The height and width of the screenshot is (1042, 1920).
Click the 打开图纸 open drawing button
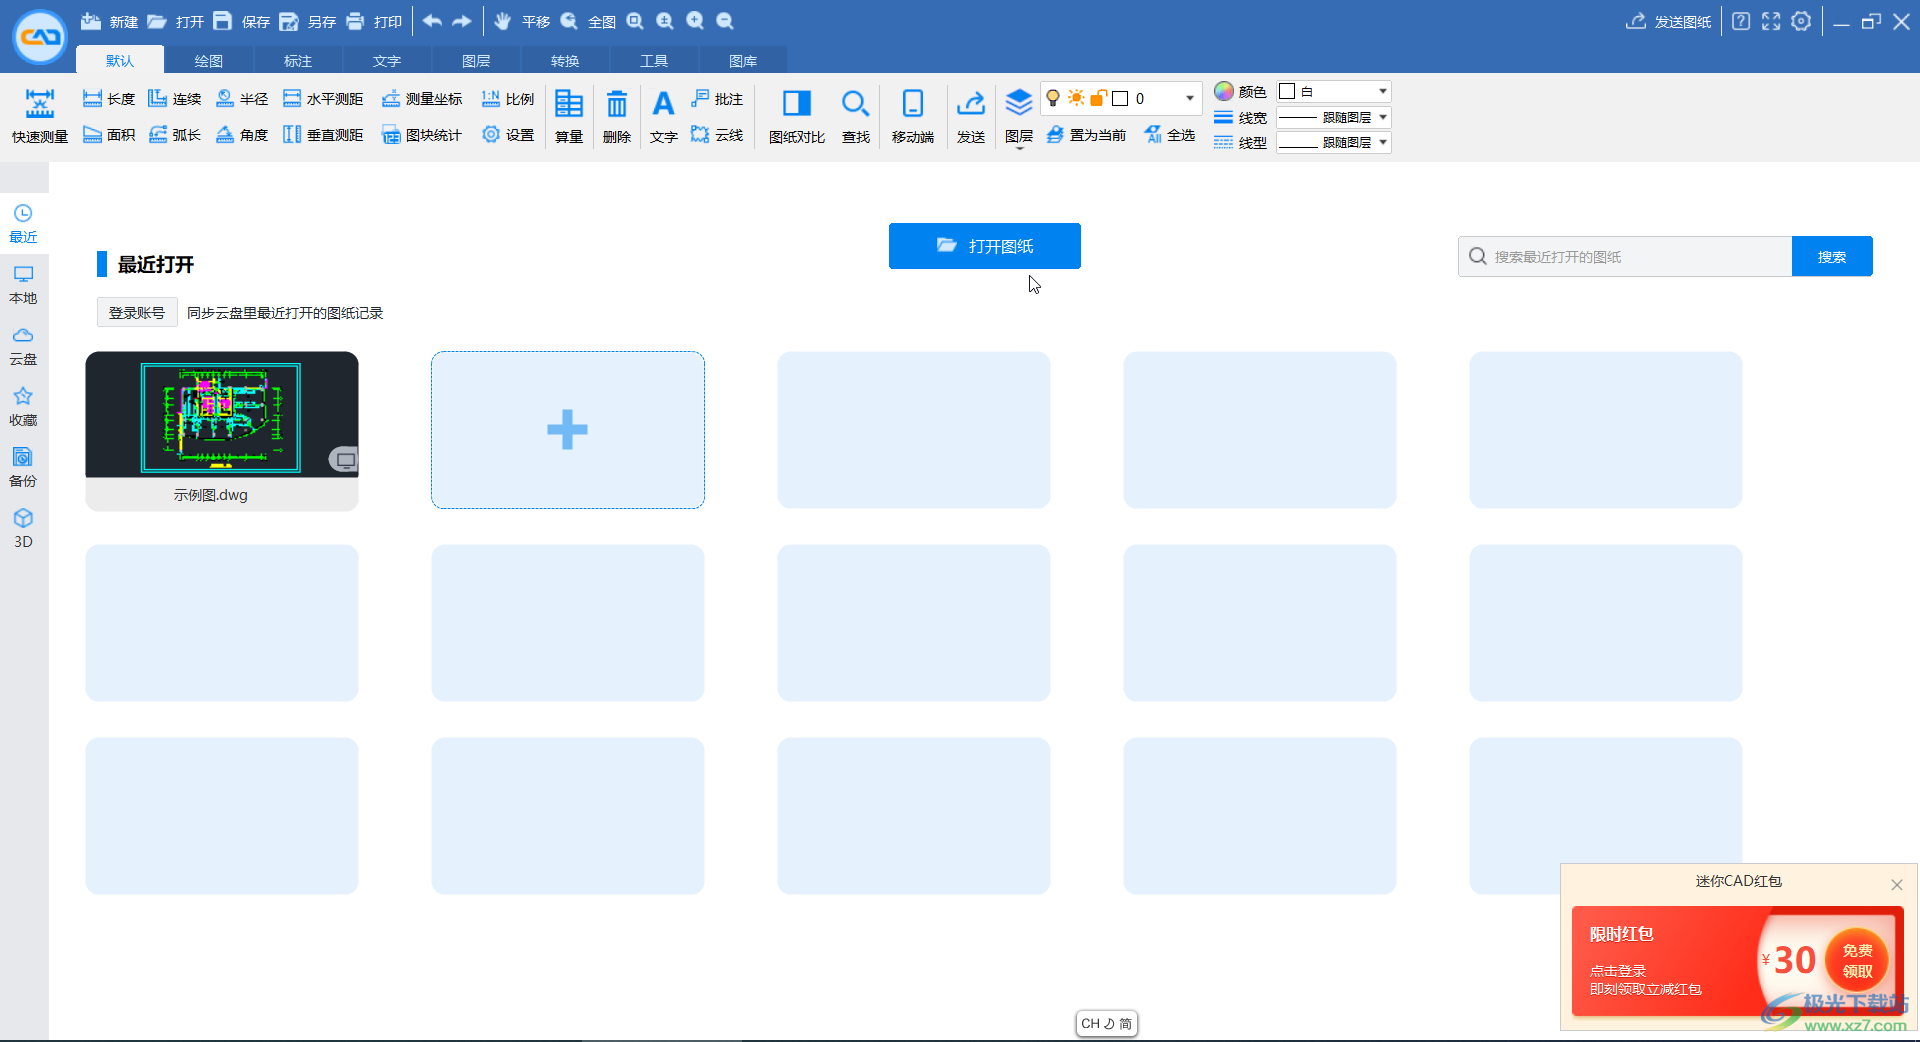[985, 246]
